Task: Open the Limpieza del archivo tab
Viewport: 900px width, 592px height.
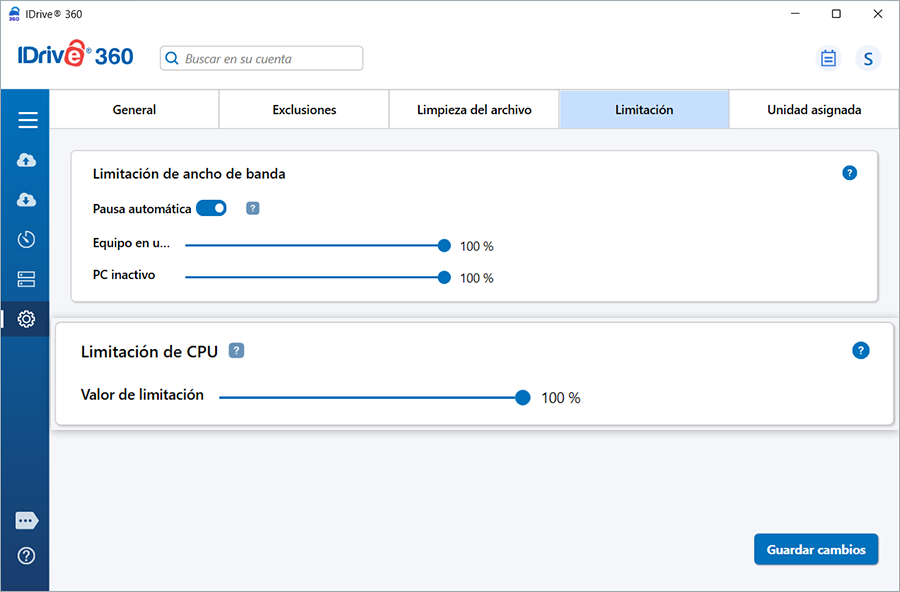Action: point(474,110)
